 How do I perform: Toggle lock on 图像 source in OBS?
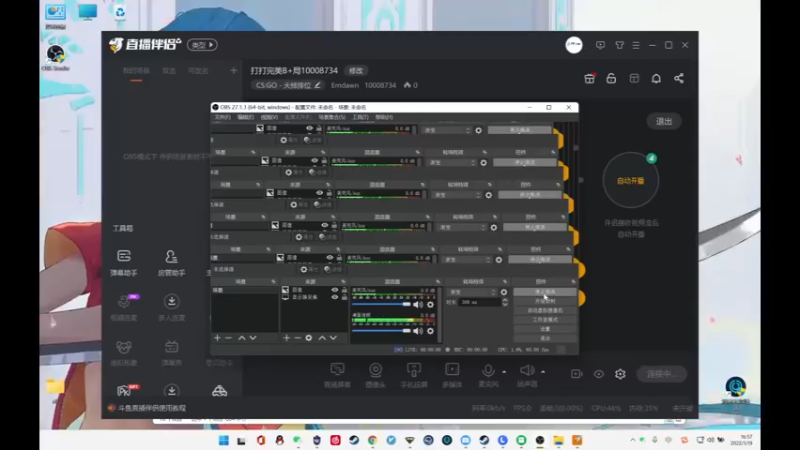[344, 290]
